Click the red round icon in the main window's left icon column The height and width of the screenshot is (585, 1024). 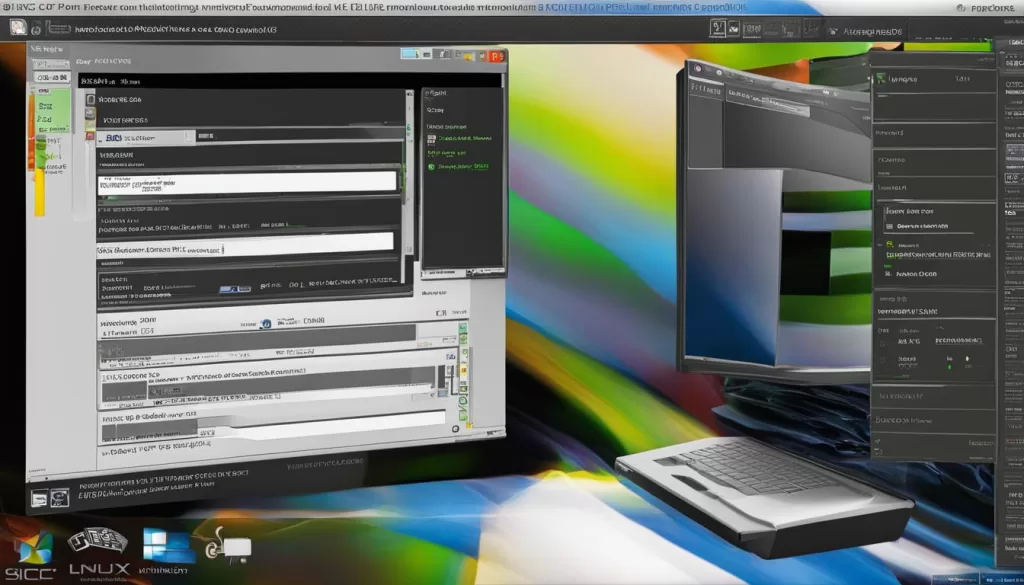[x=90, y=138]
